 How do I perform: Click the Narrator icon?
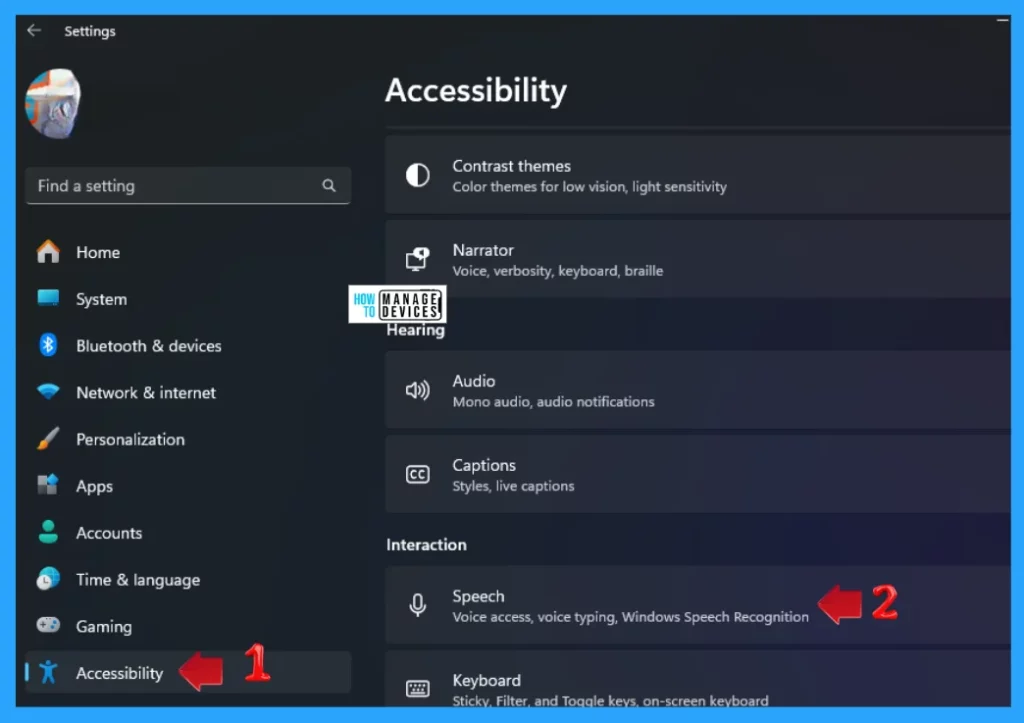pos(417,259)
